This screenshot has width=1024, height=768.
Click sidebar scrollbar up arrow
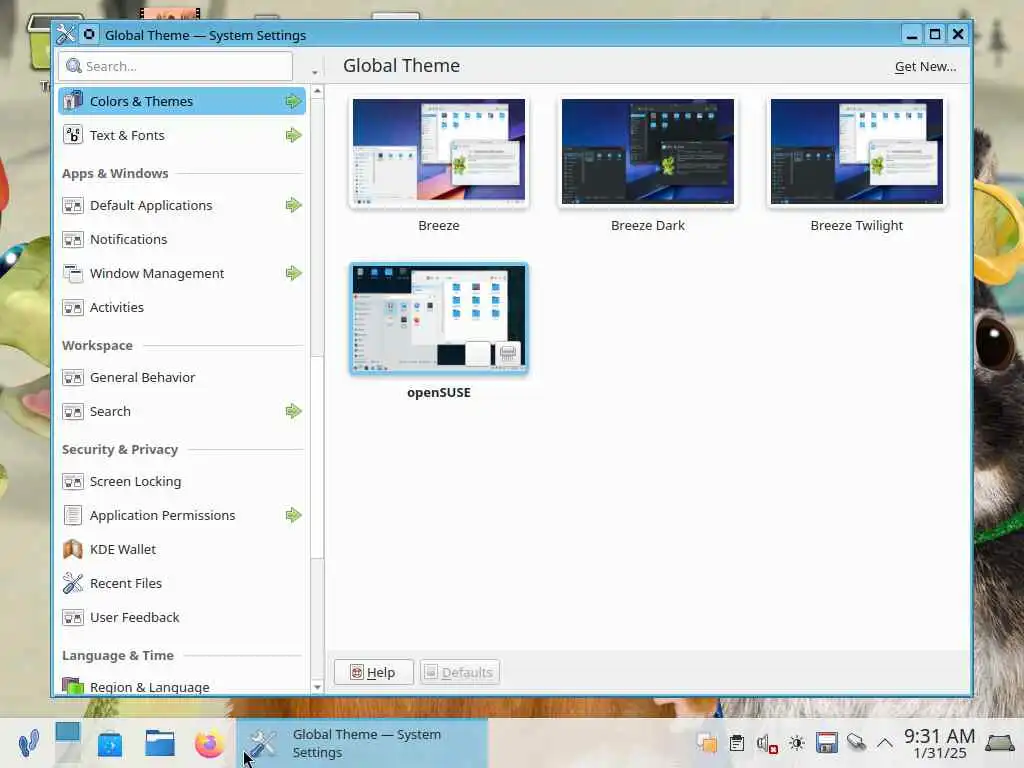[x=317, y=91]
